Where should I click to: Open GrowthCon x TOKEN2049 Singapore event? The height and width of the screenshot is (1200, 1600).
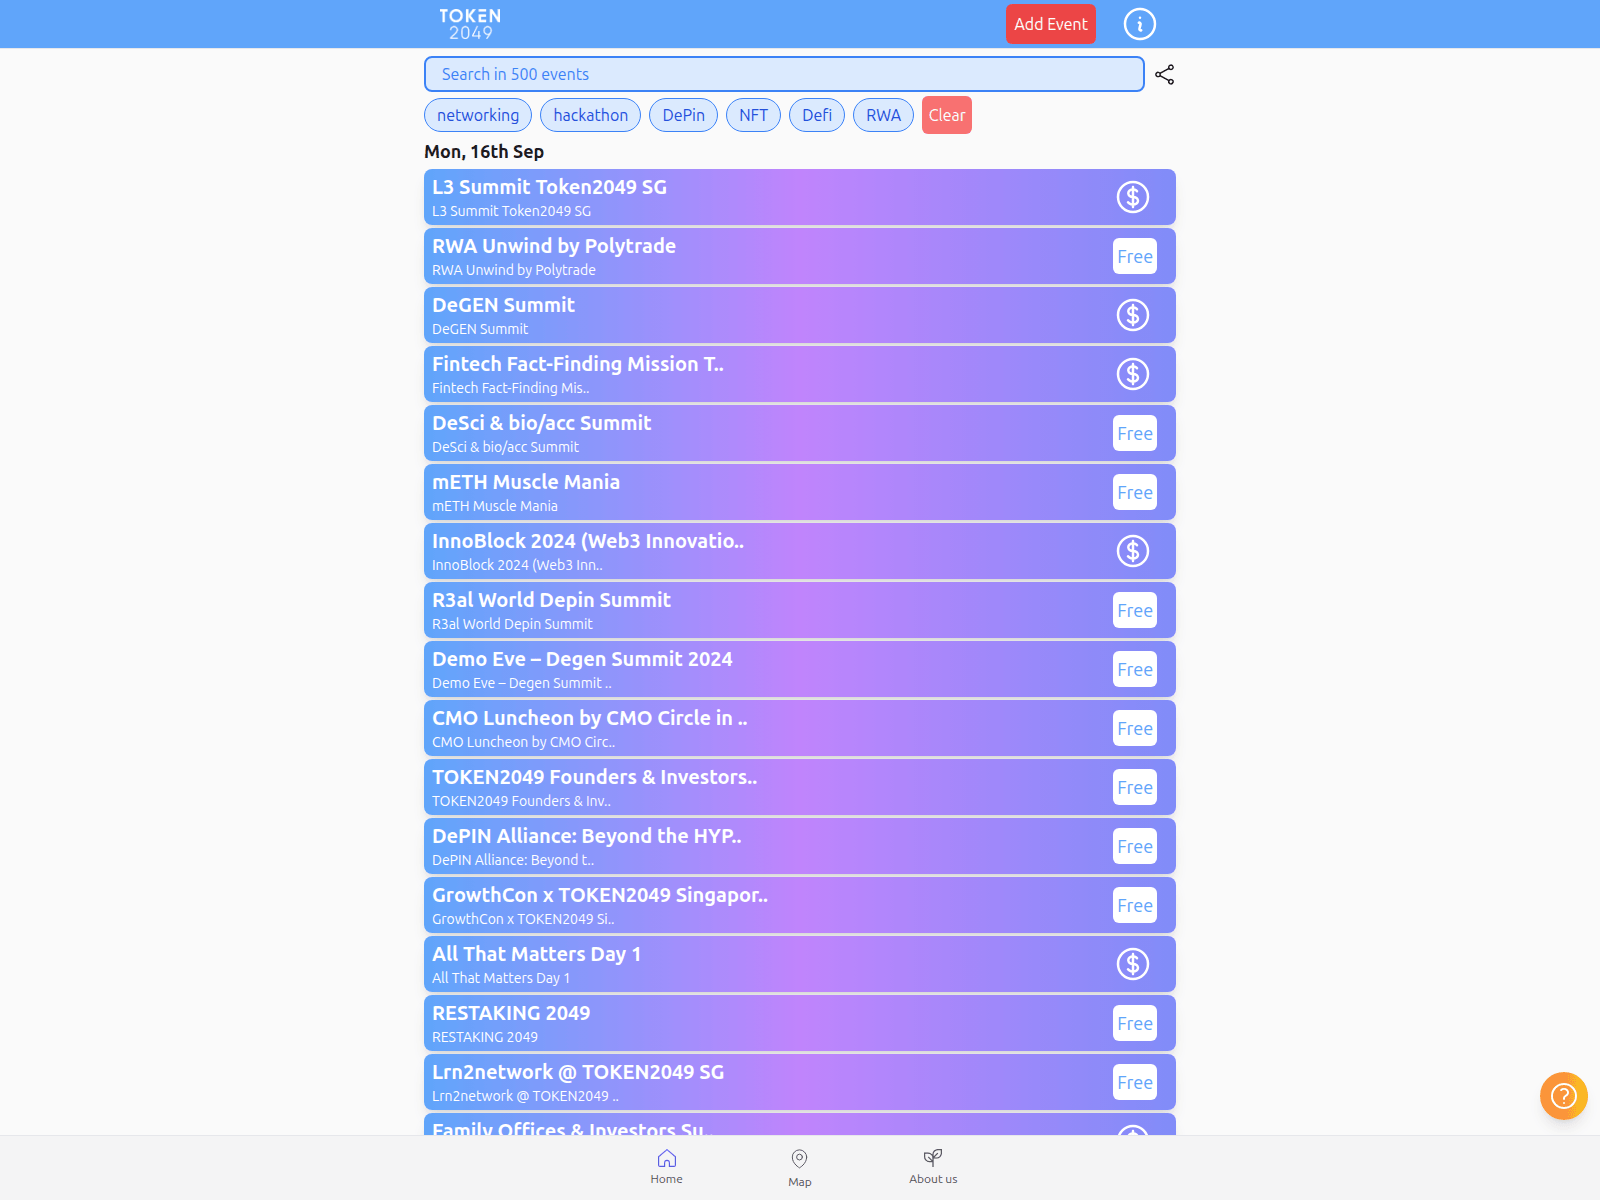click(x=800, y=905)
